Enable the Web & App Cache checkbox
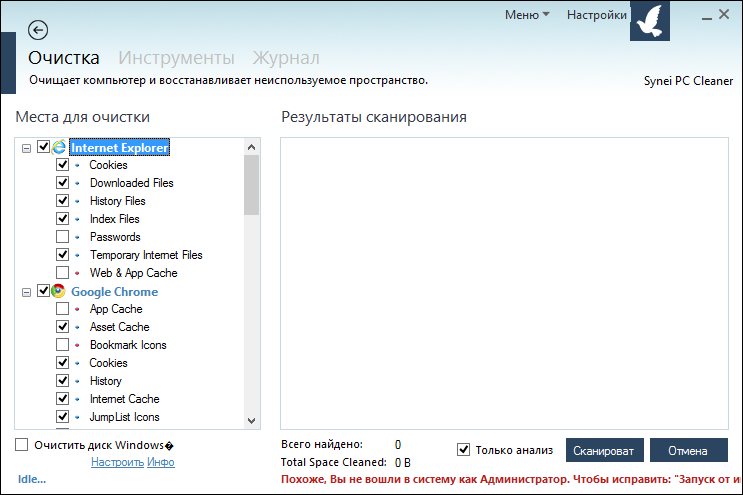This screenshot has width=743, height=495. tap(63, 272)
